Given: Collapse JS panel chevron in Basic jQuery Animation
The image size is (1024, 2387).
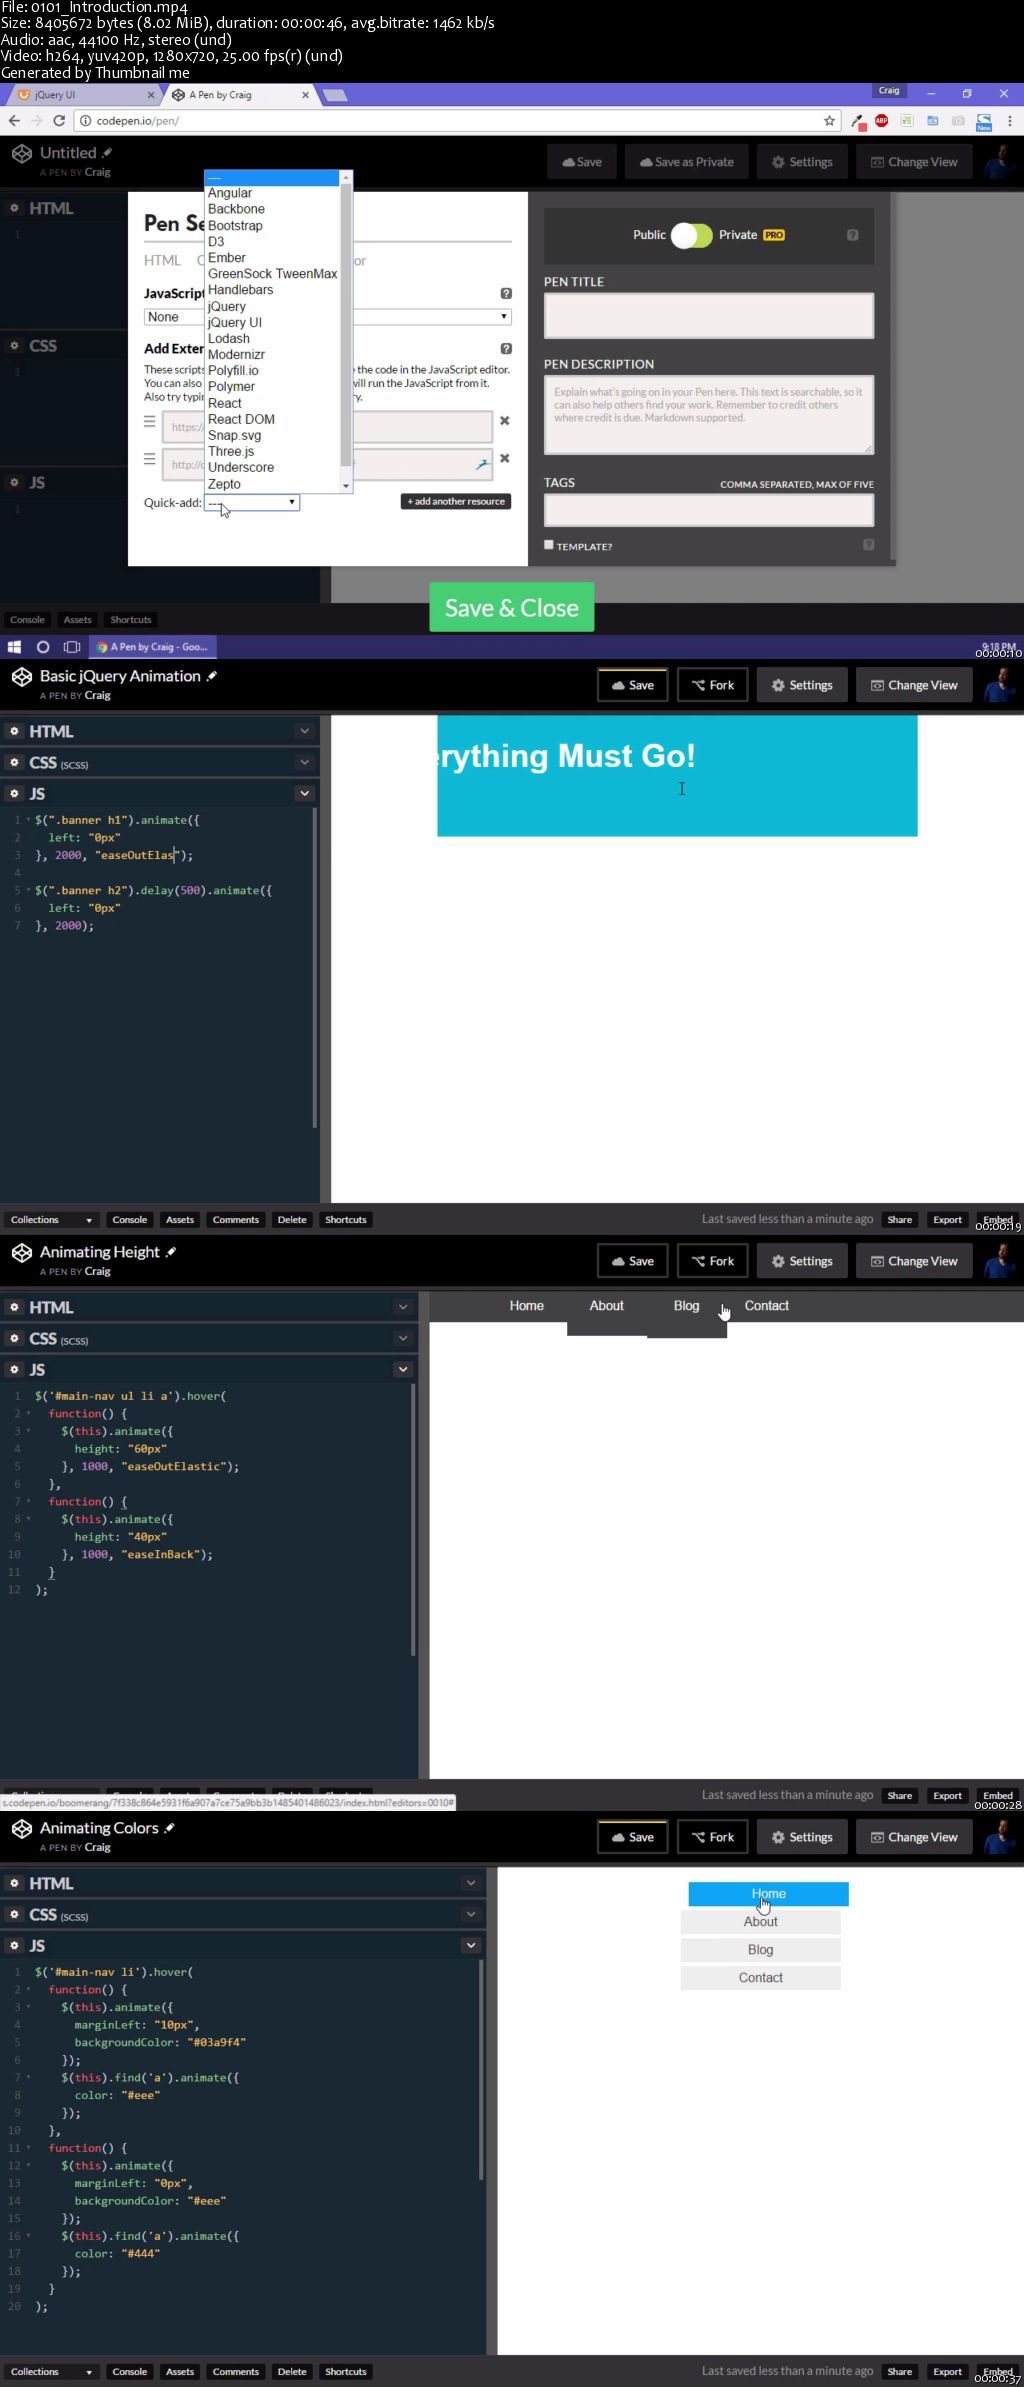Looking at the screenshot, I should [x=304, y=793].
